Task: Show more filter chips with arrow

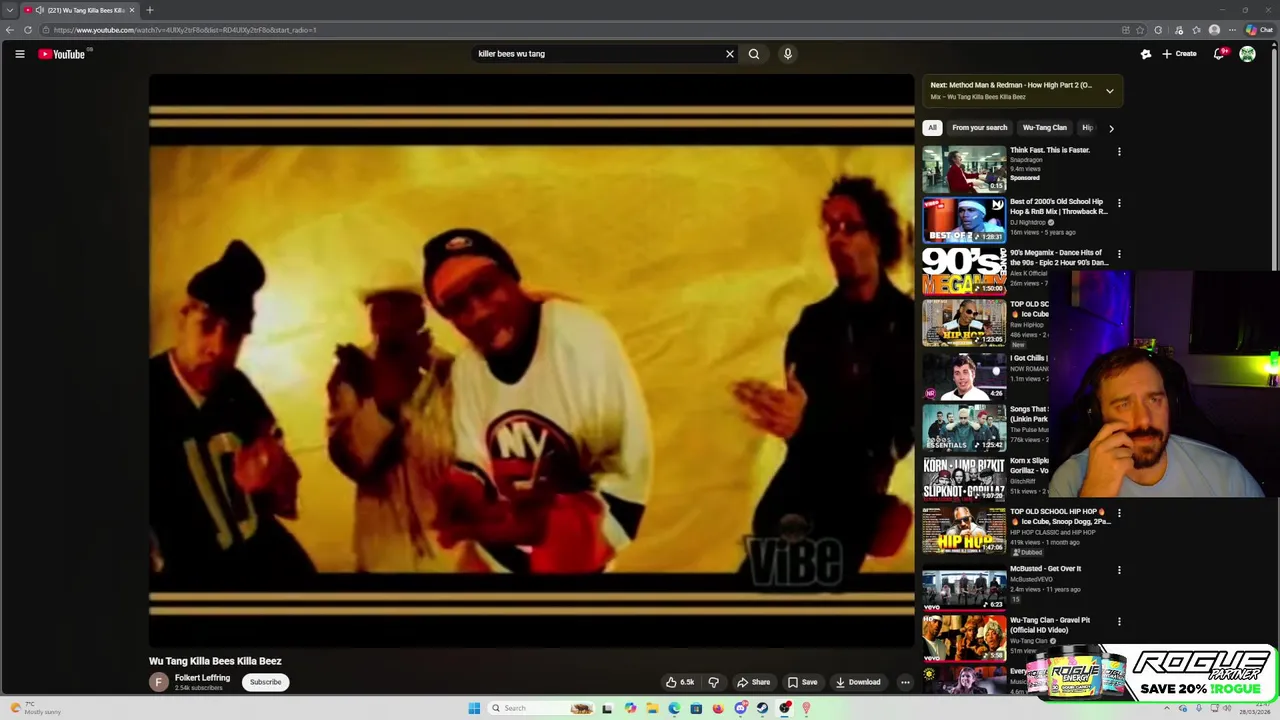Action: coord(1111,128)
